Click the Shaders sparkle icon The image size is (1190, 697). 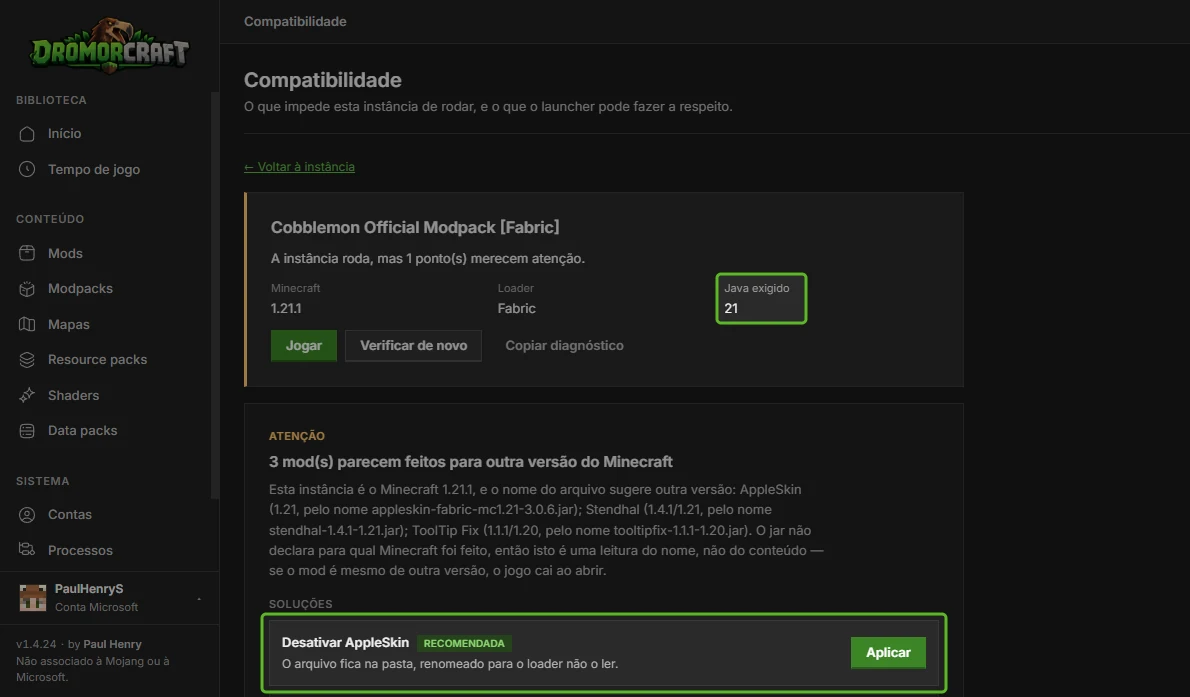pyautogui.click(x=27, y=395)
